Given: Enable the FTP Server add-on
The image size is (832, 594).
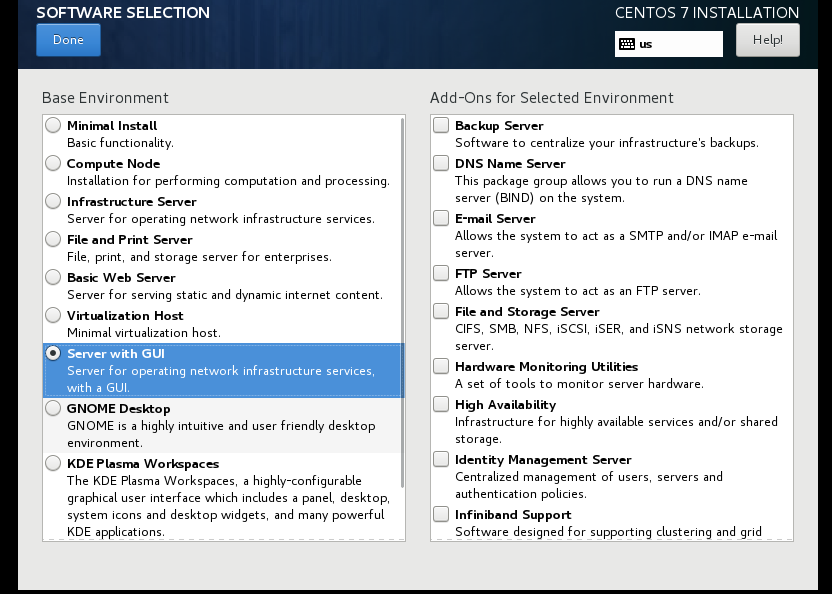Looking at the screenshot, I should pyautogui.click(x=441, y=273).
